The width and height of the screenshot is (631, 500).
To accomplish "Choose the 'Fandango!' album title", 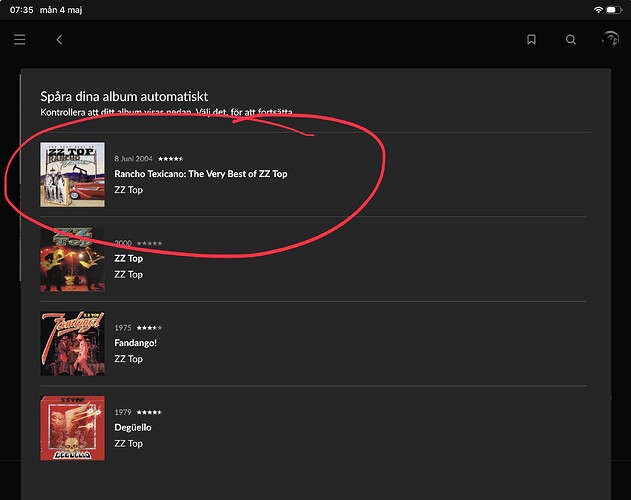I will (136, 343).
